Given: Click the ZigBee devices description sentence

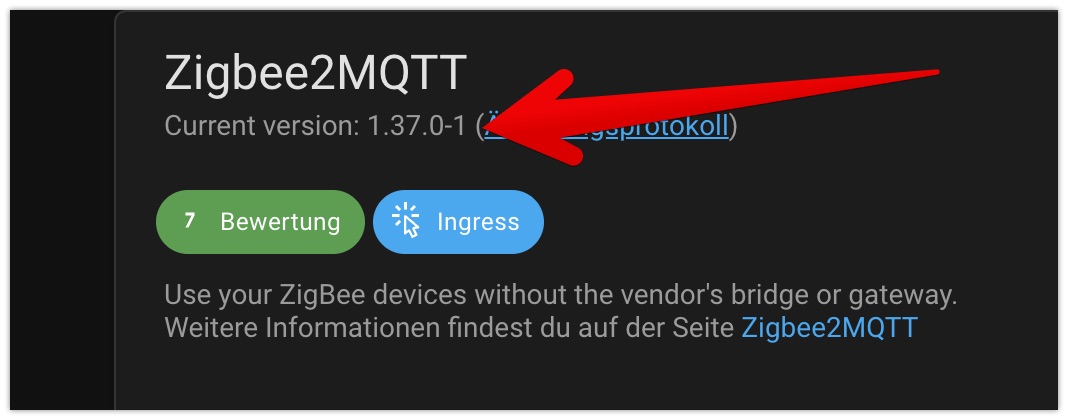Looking at the screenshot, I should [x=561, y=296].
